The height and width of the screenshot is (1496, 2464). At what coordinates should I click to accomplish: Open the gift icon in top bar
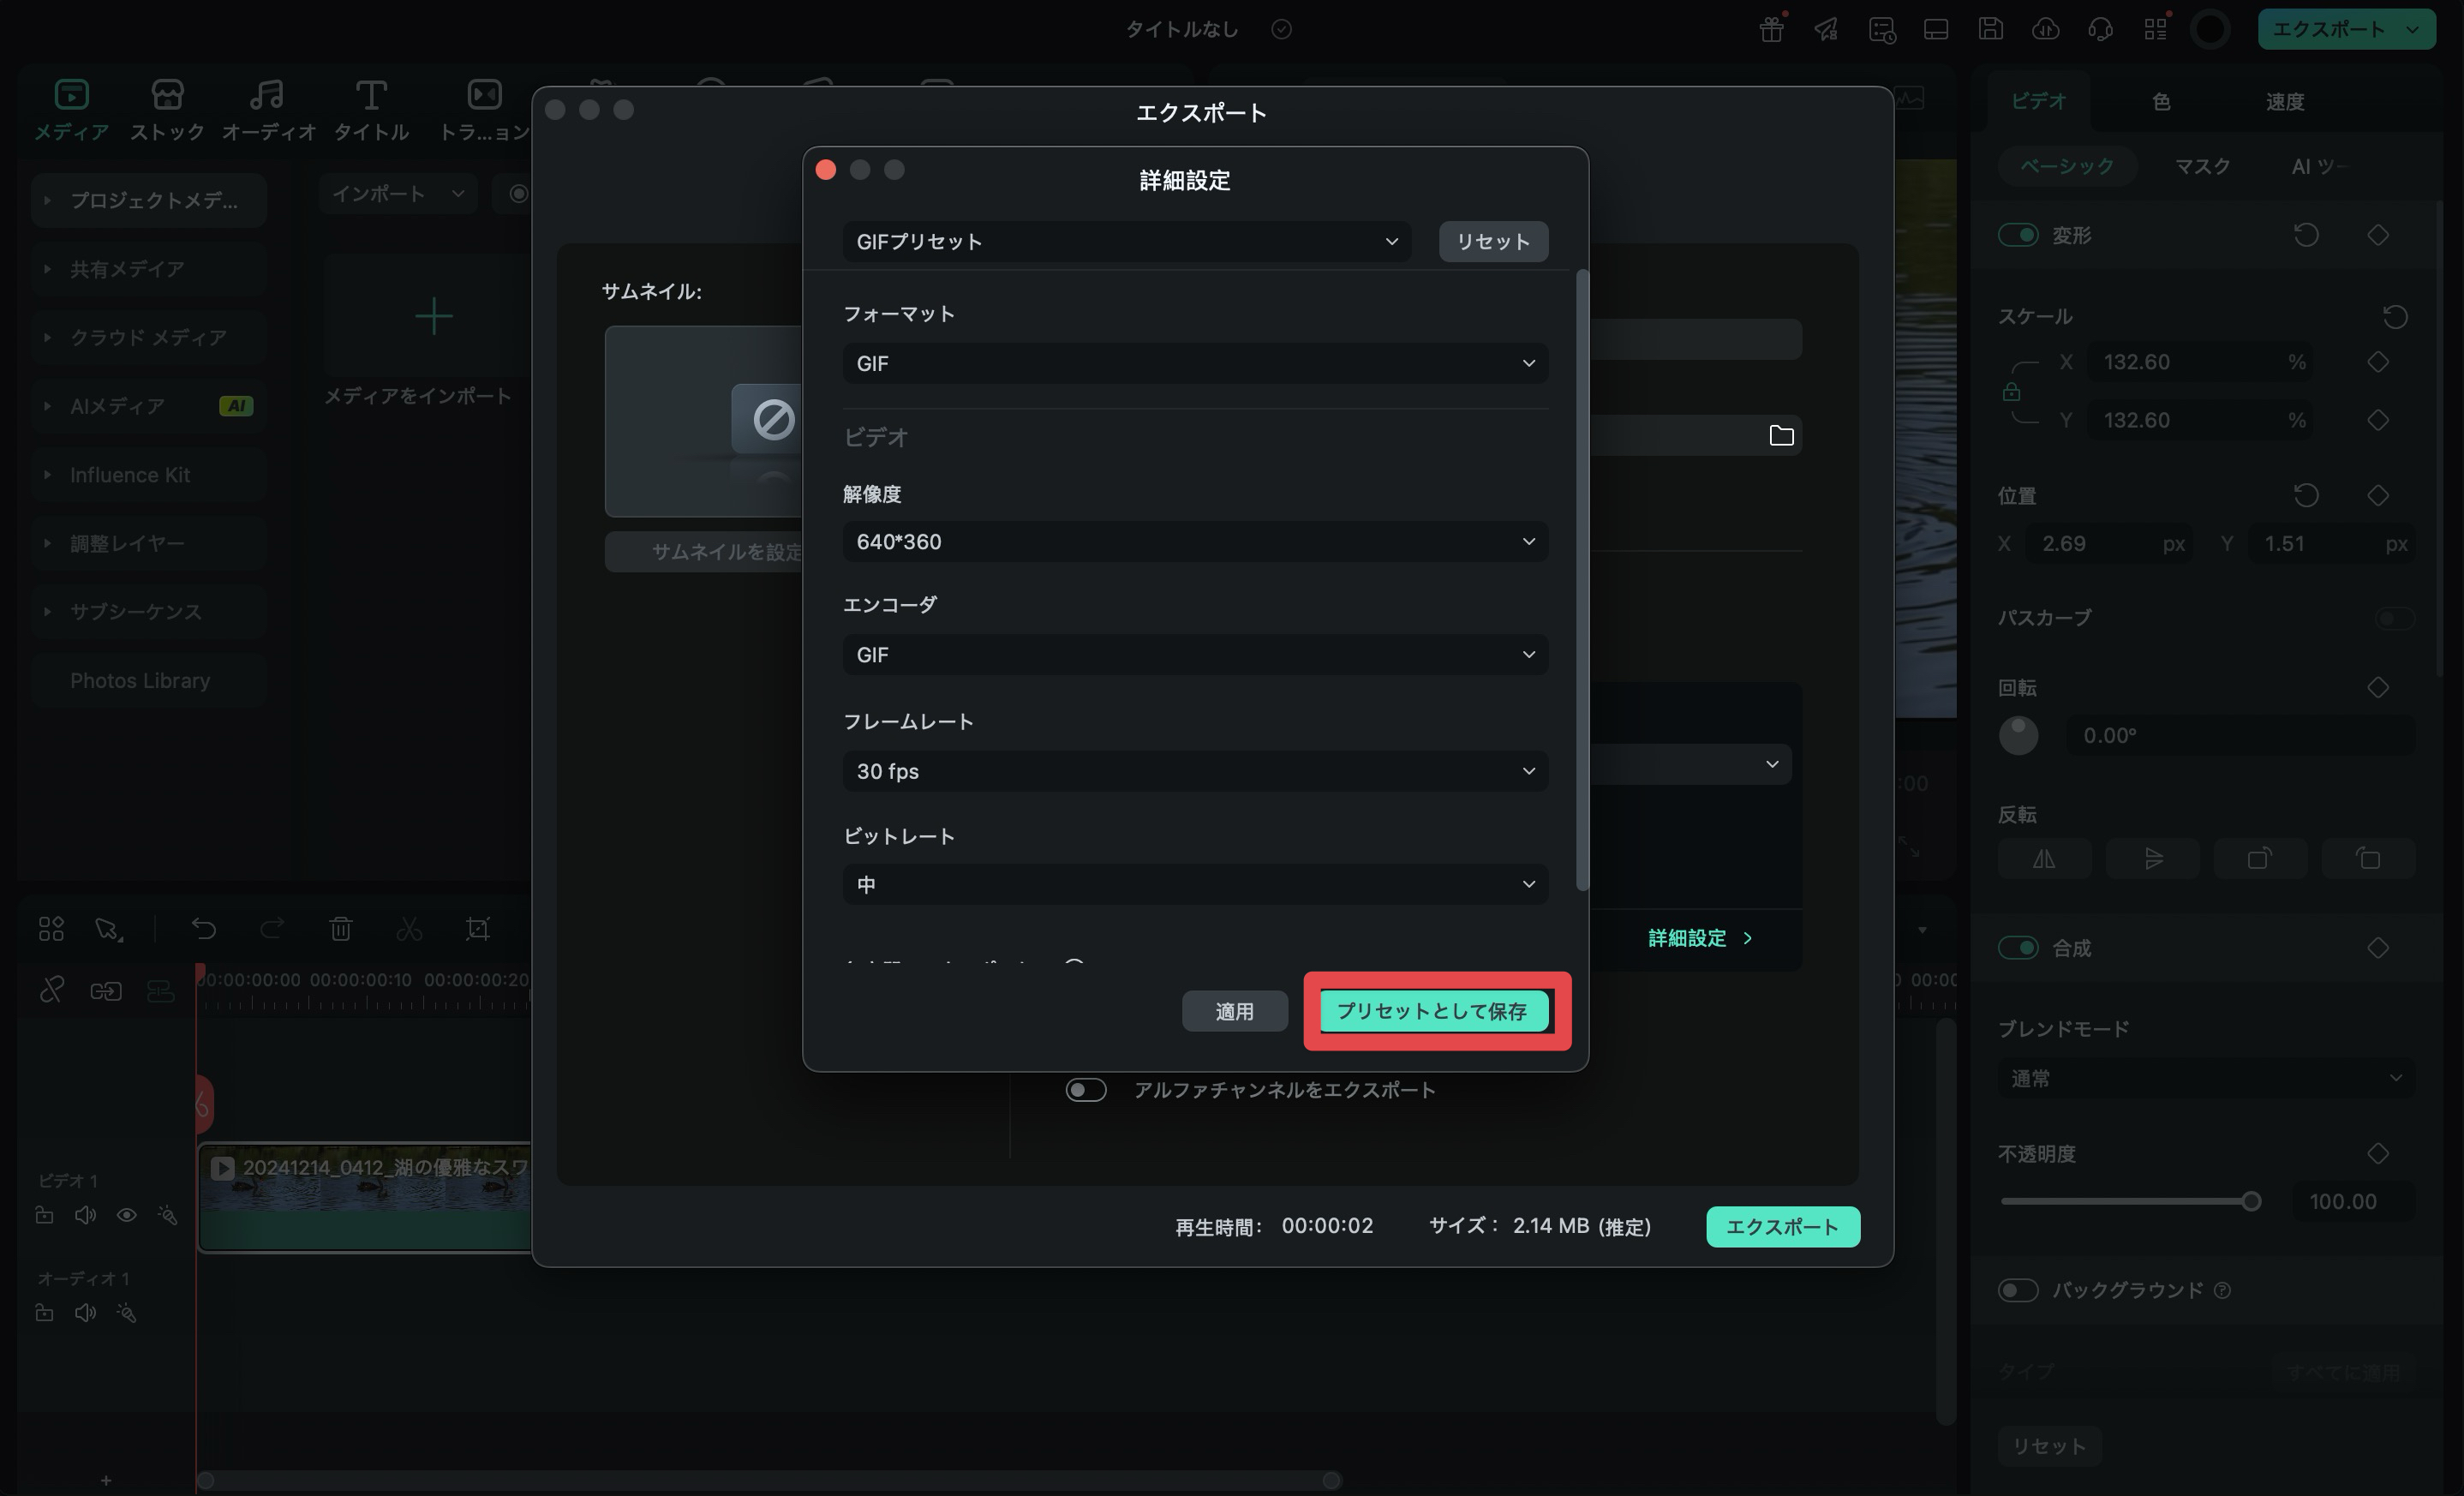tap(1771, 30)
